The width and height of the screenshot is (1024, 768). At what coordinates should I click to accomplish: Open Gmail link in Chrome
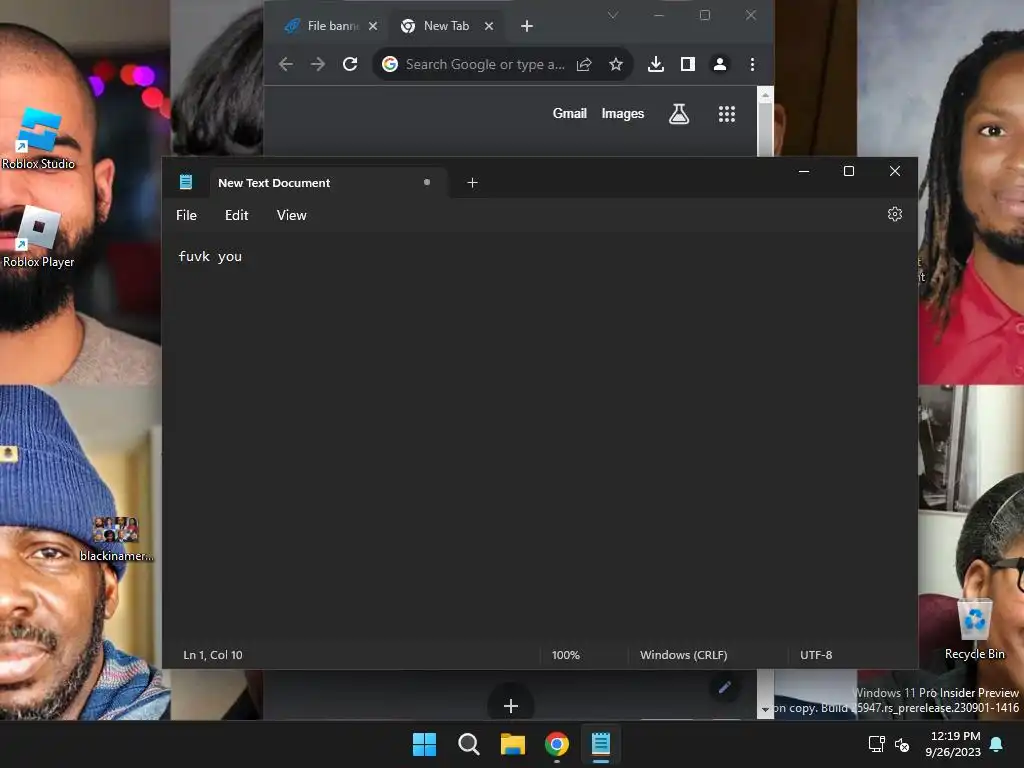tap(569, 114)
